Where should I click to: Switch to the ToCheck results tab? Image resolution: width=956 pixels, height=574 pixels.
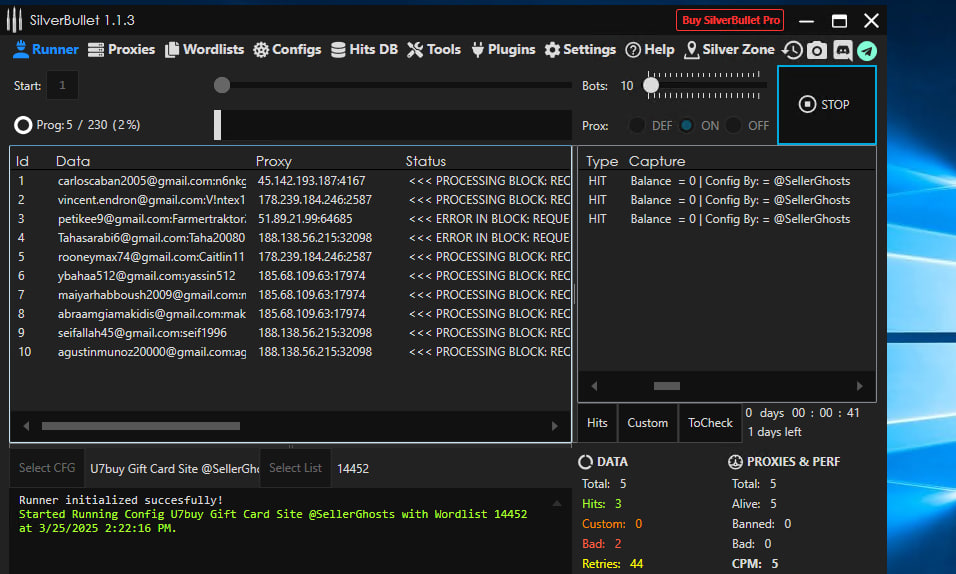coord(710,423)
